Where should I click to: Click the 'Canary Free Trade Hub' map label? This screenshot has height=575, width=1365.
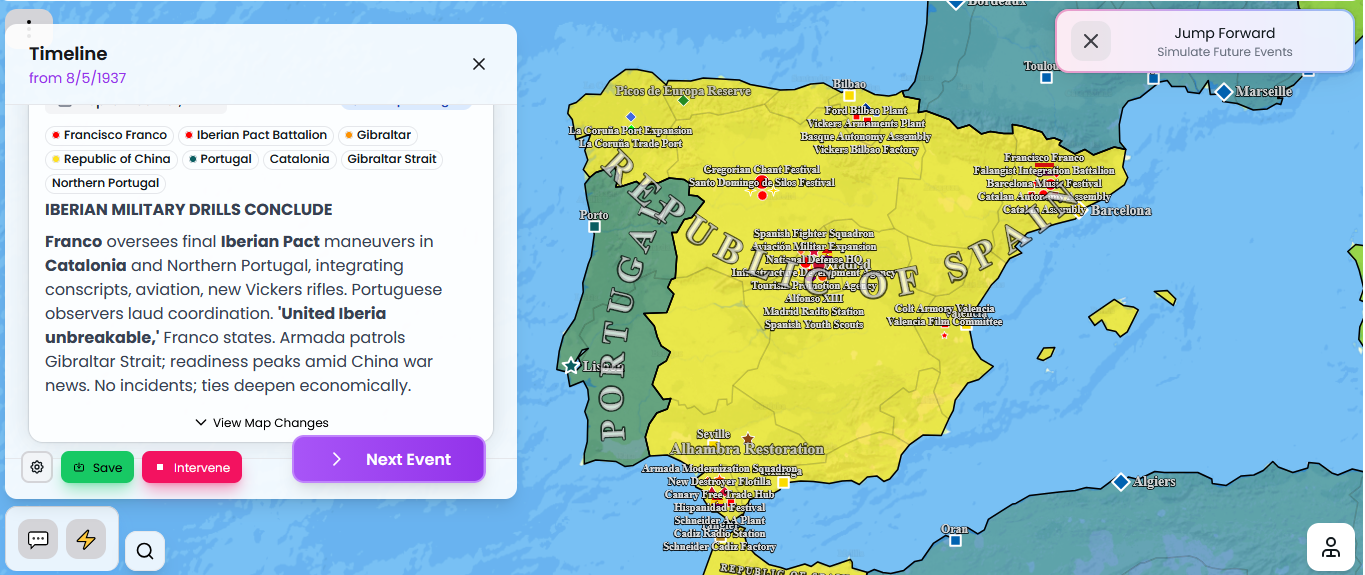point(720,495)
